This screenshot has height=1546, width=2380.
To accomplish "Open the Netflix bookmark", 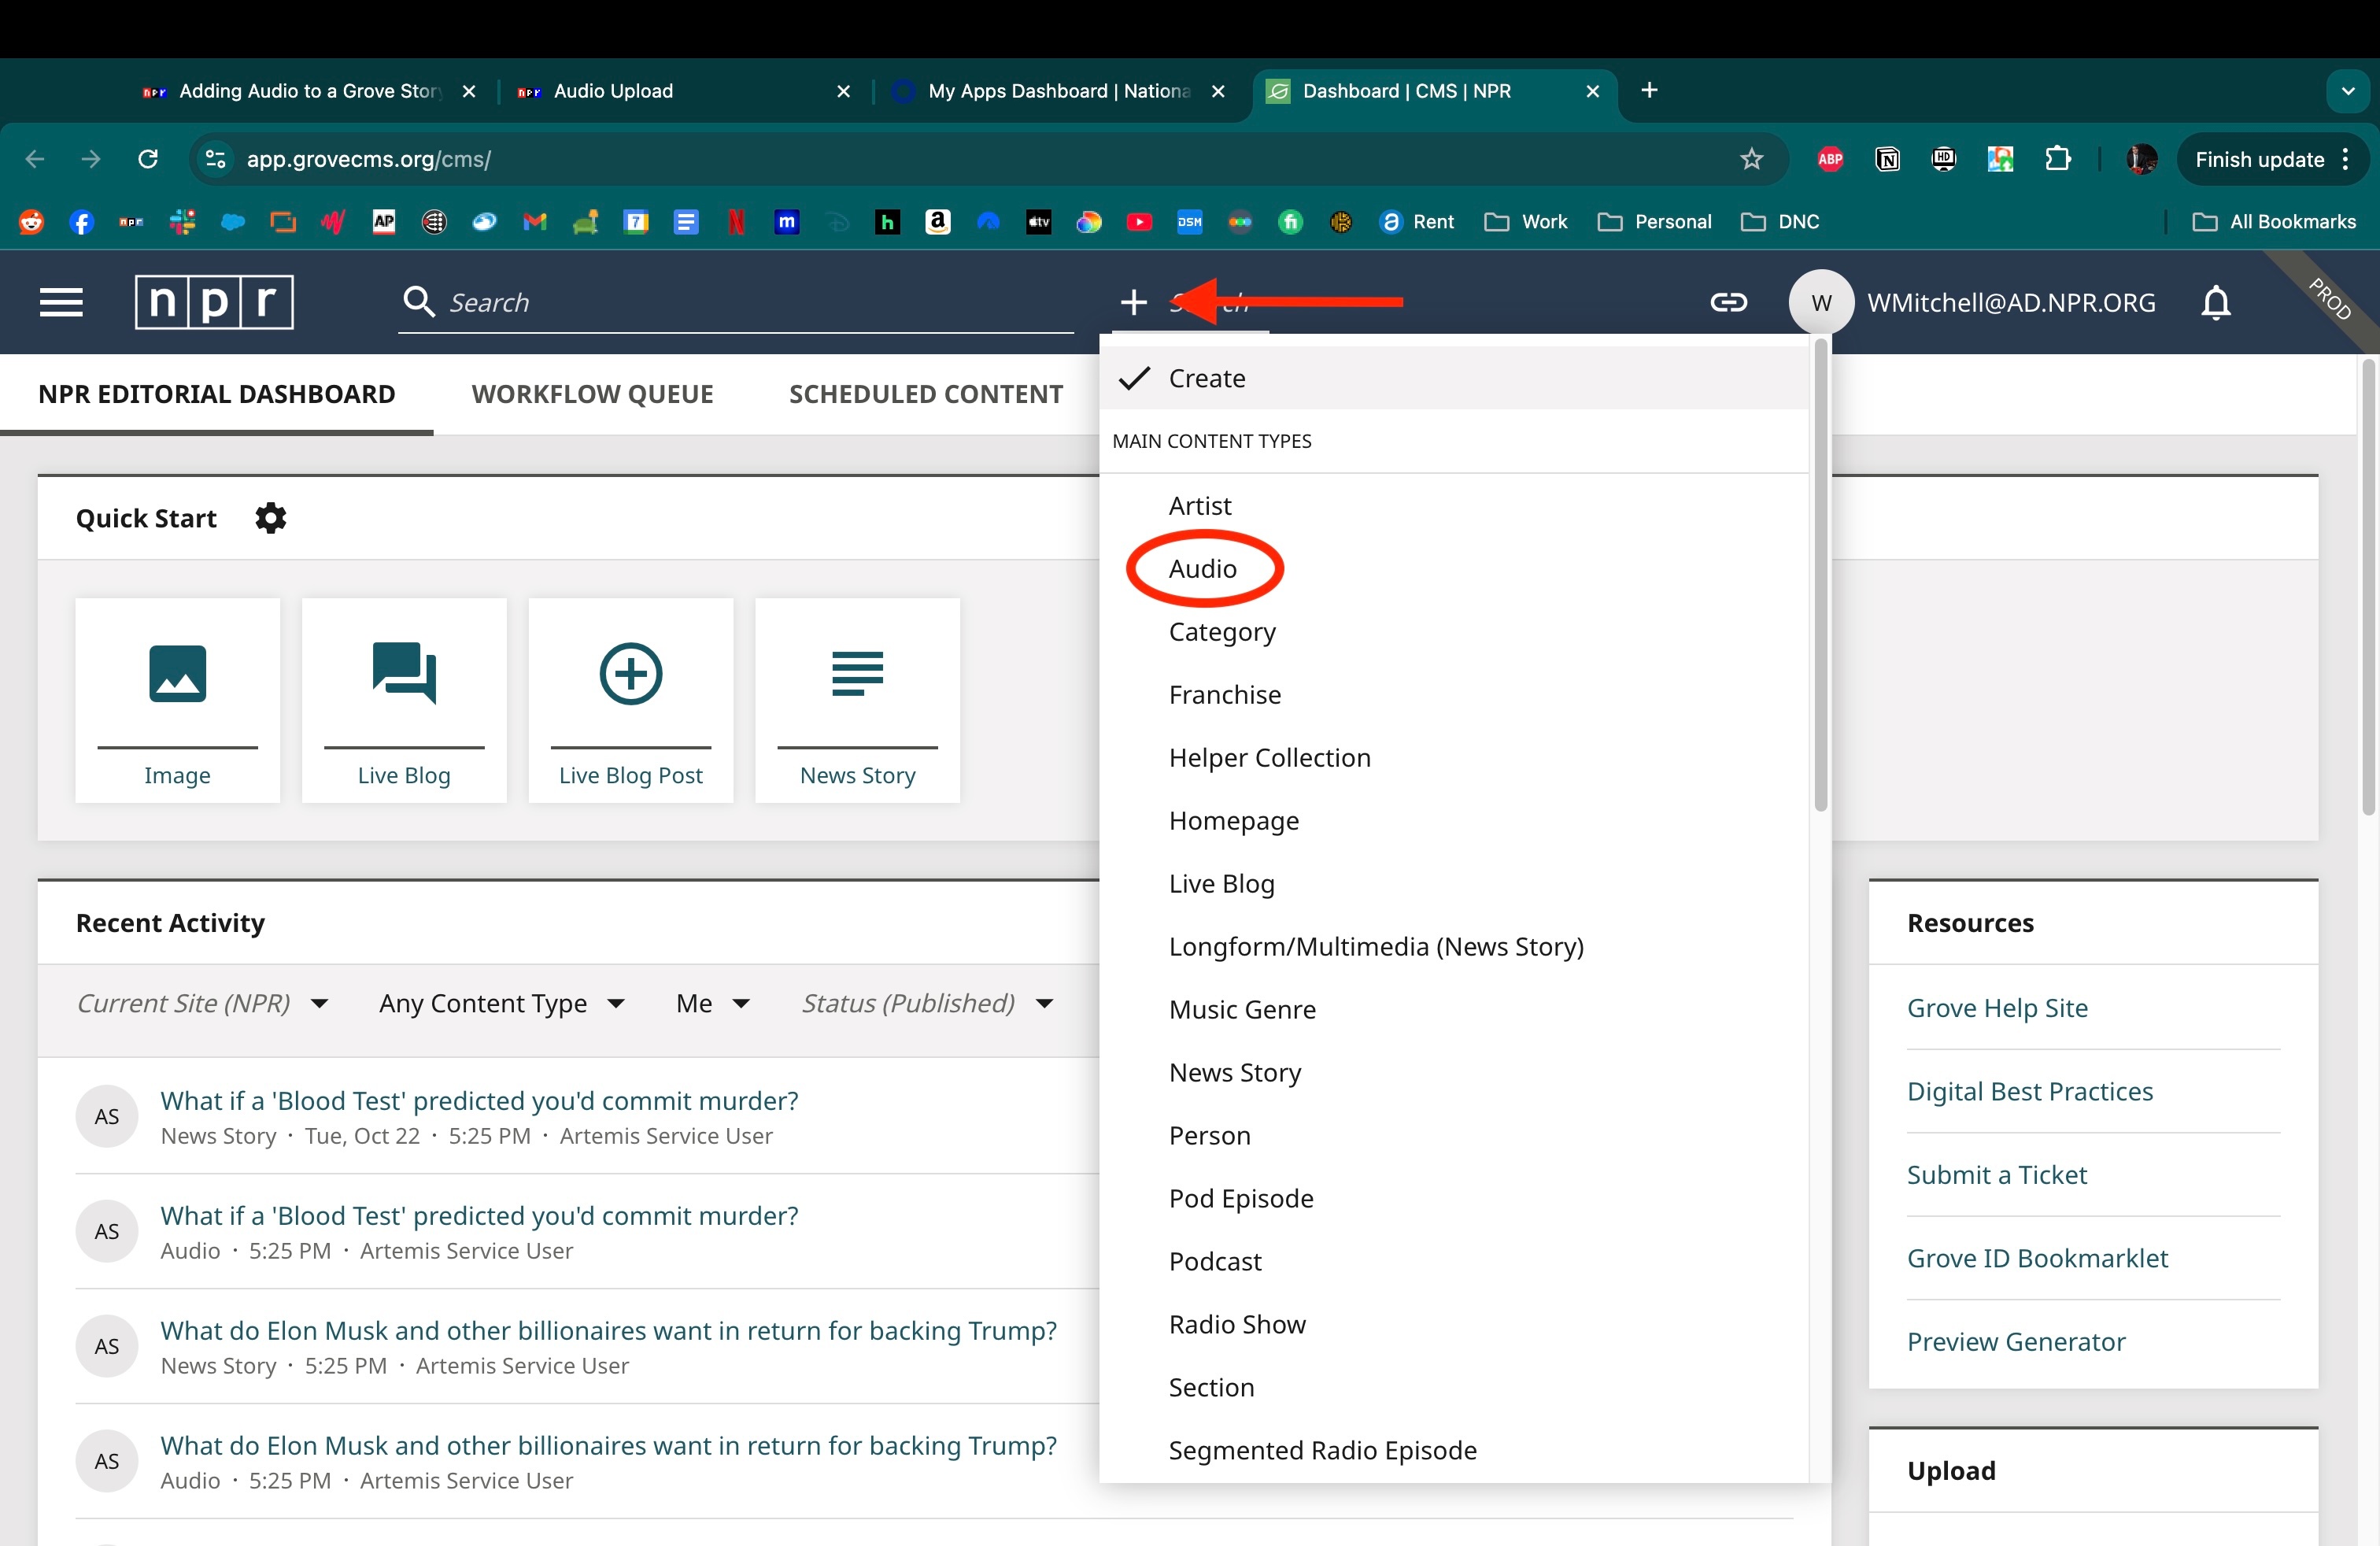I will (x=737, y=222).
